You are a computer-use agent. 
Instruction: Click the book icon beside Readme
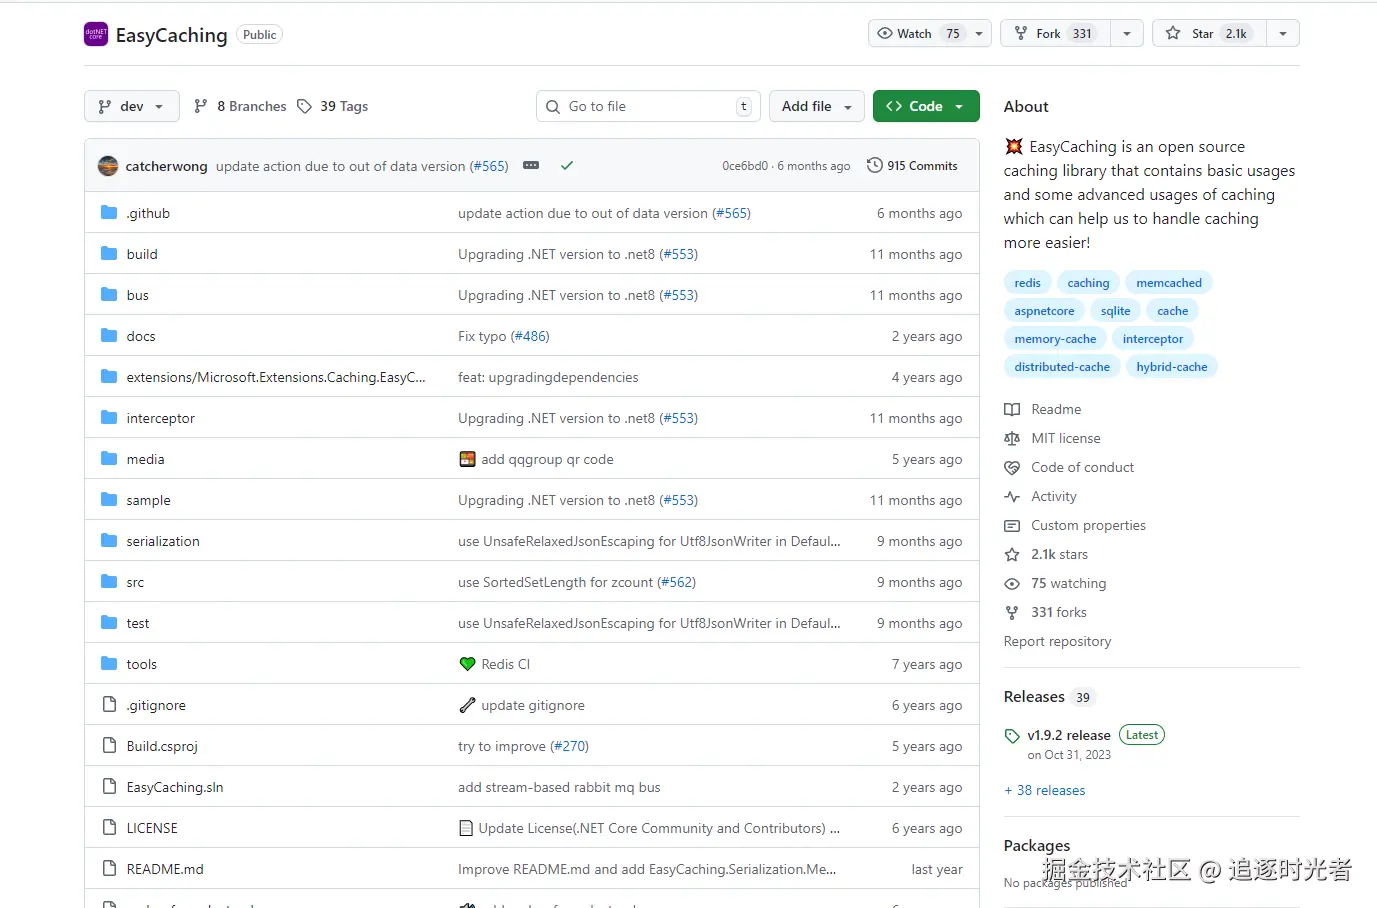(x=1012, y=409)
